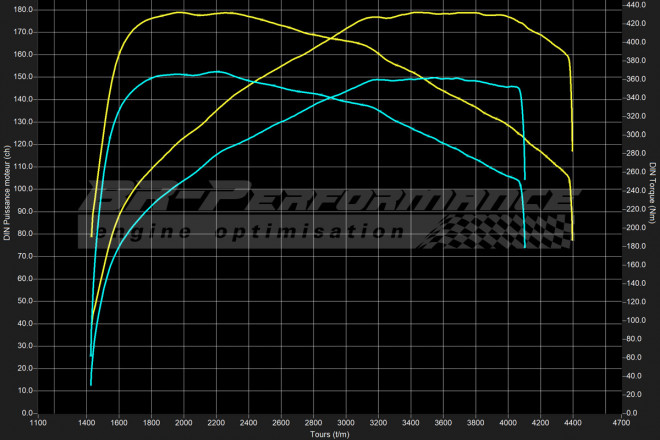
Task: Click the 4700 label on the x-axis
Action: coord(621,423)
